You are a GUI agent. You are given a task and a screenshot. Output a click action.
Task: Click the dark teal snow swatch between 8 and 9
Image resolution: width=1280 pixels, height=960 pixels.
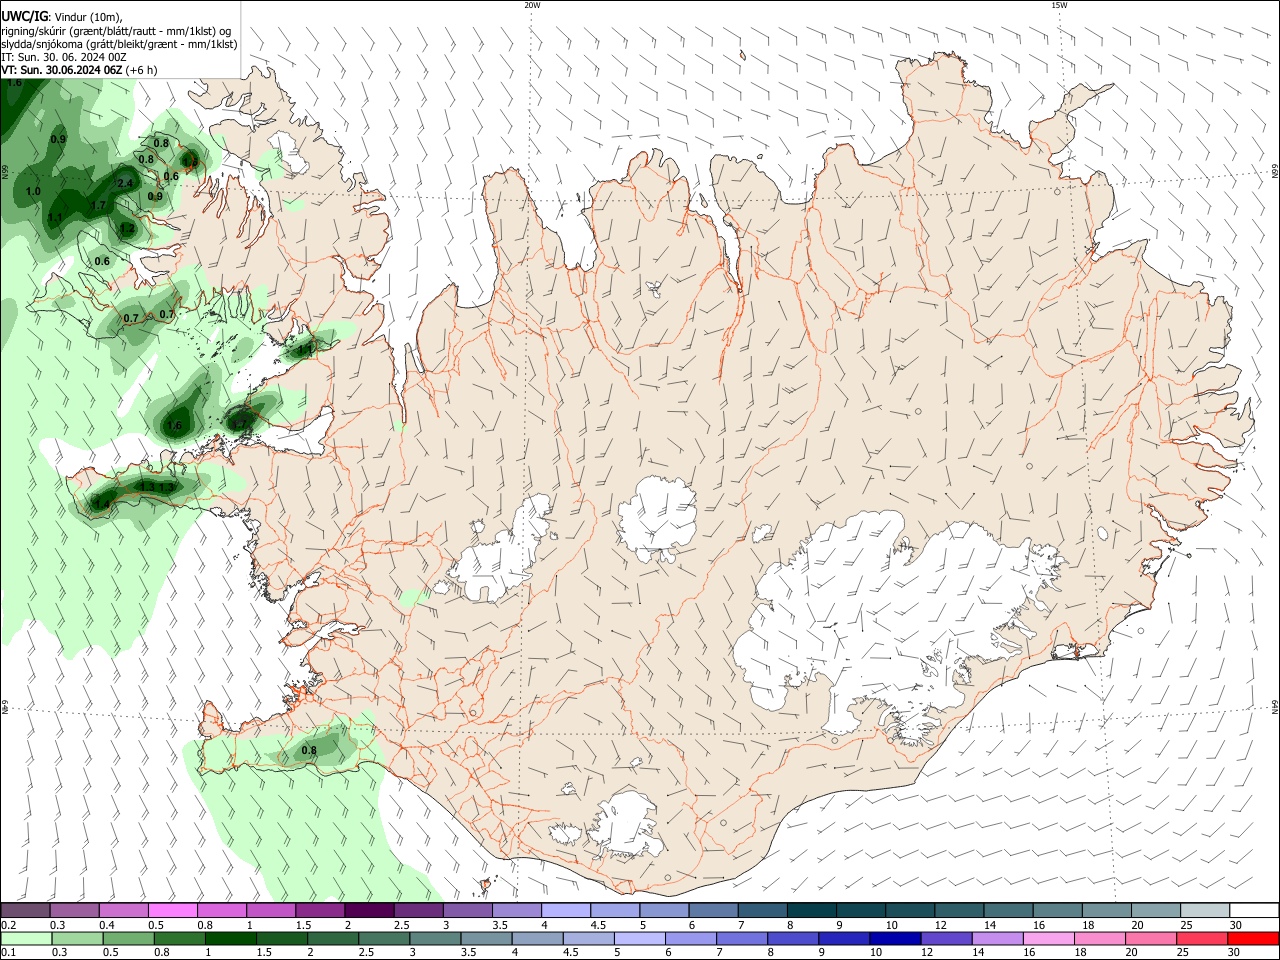point(811,911)
